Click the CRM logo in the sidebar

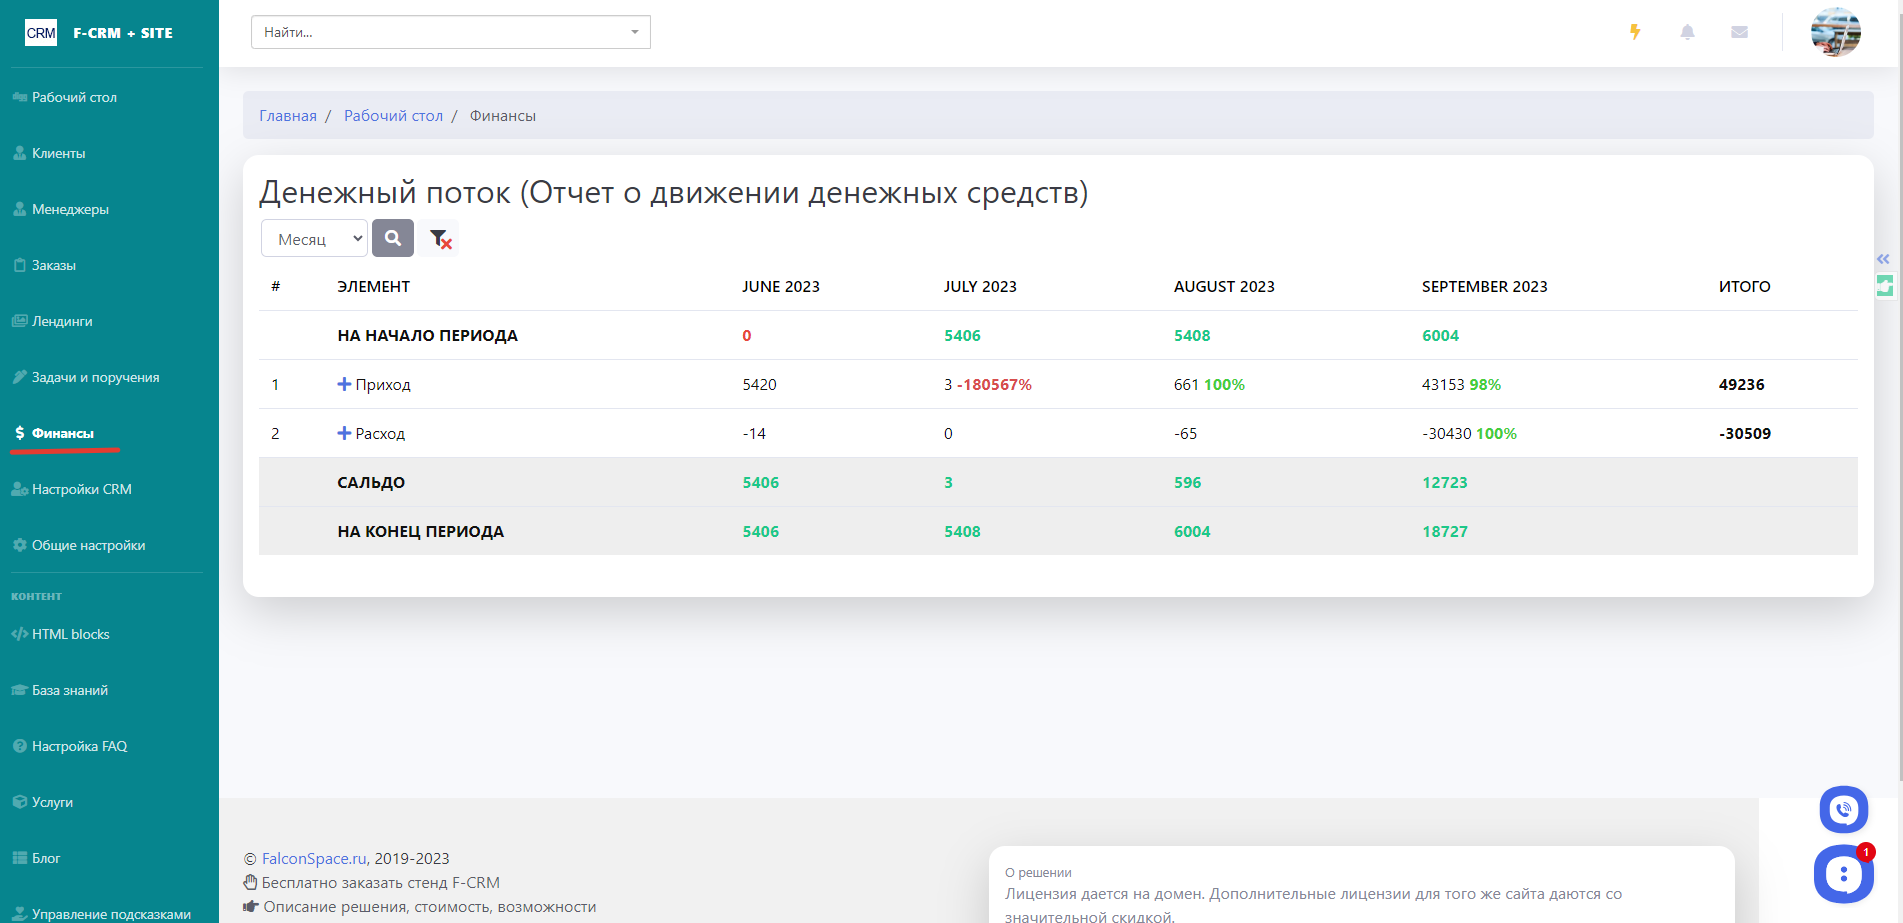point(41,33)
